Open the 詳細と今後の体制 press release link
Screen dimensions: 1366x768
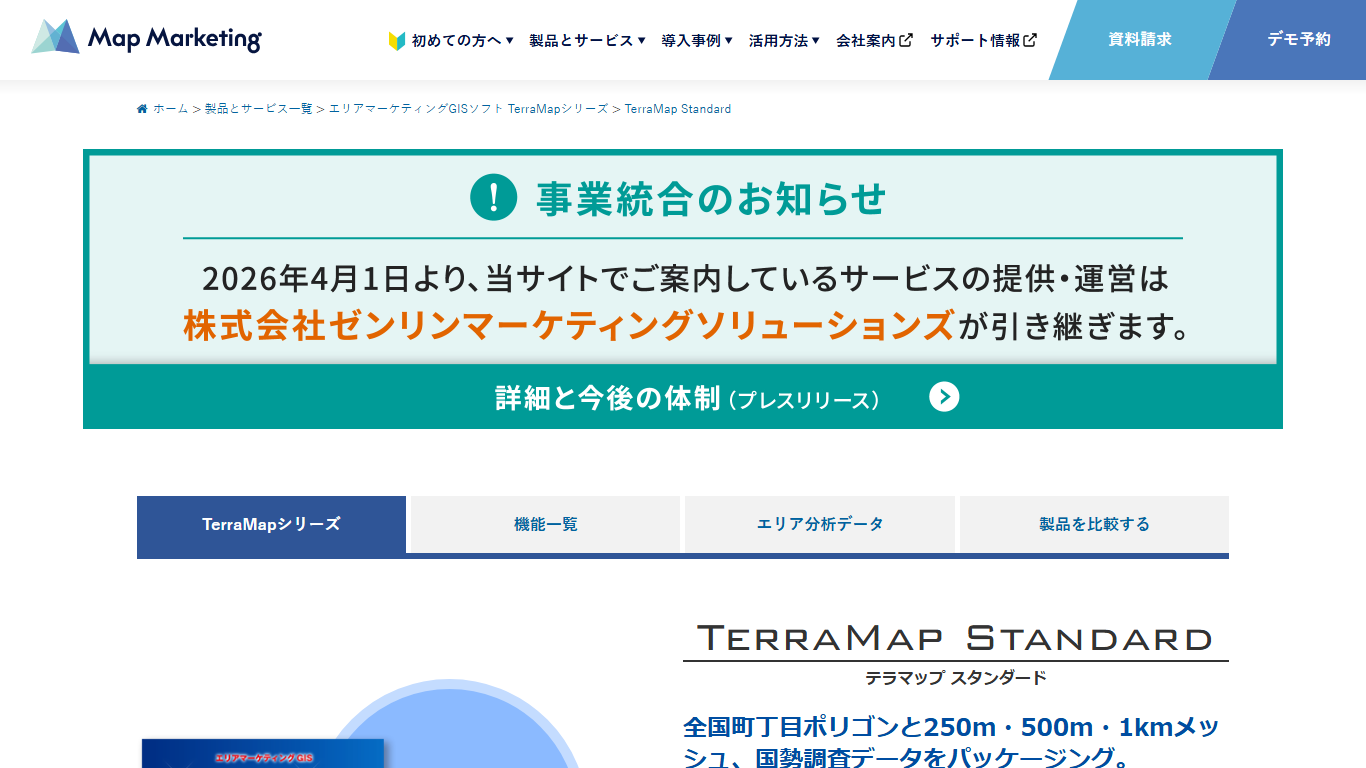686,398
